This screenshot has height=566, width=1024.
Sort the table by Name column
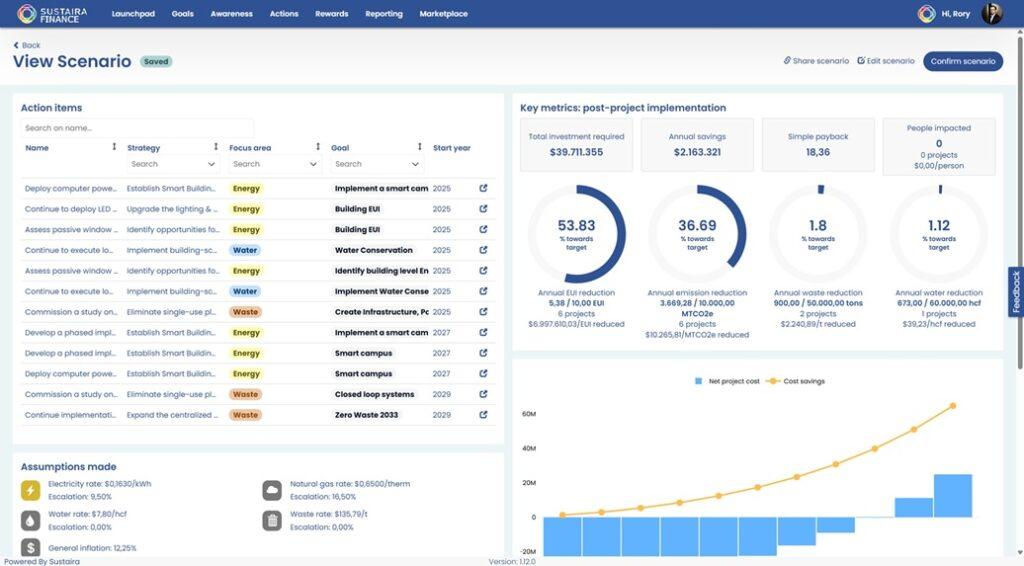[114, 148]
